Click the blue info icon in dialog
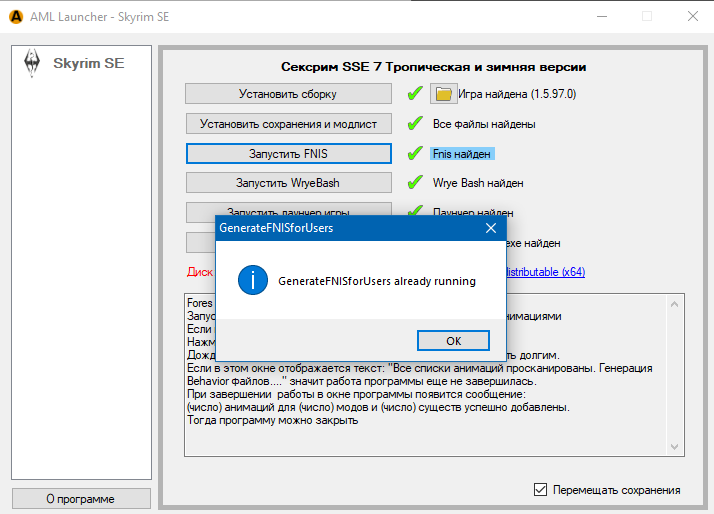 [x=251, y=281]
